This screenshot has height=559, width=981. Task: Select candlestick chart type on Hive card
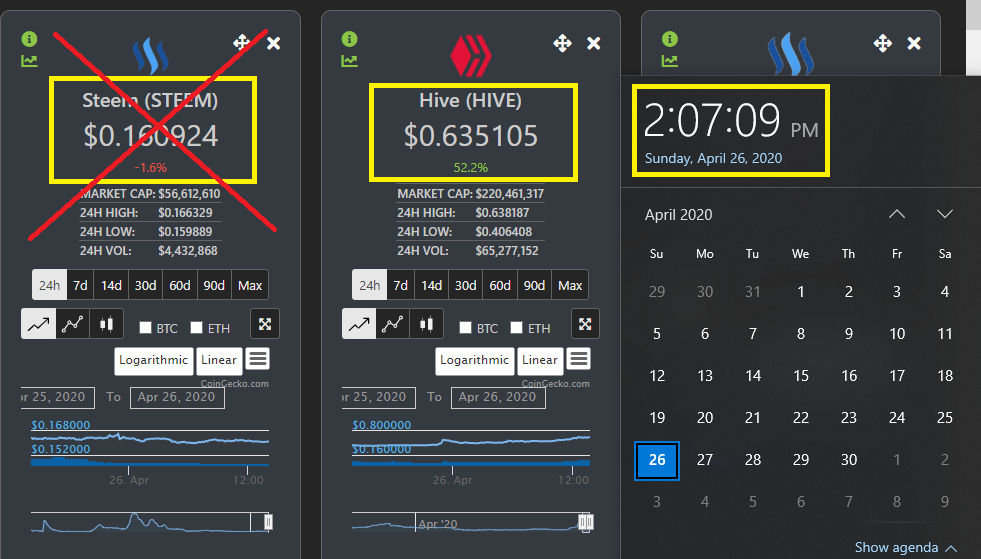point(427,324)
